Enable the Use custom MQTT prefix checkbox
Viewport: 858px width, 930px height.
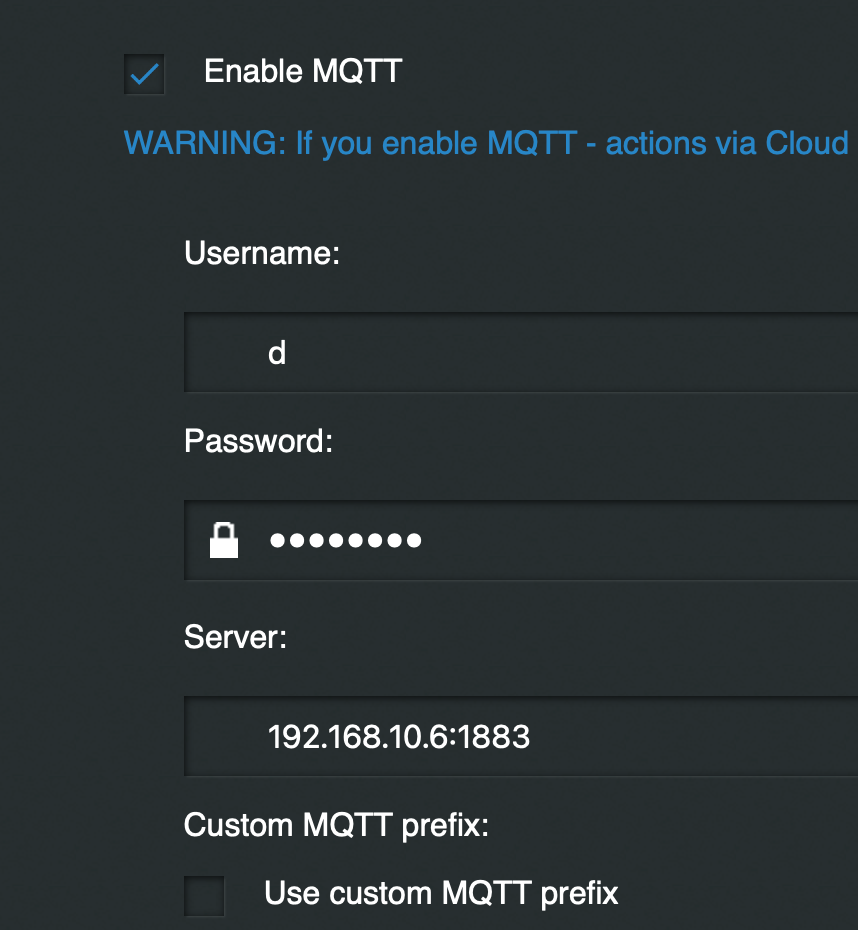pos(204,896)
